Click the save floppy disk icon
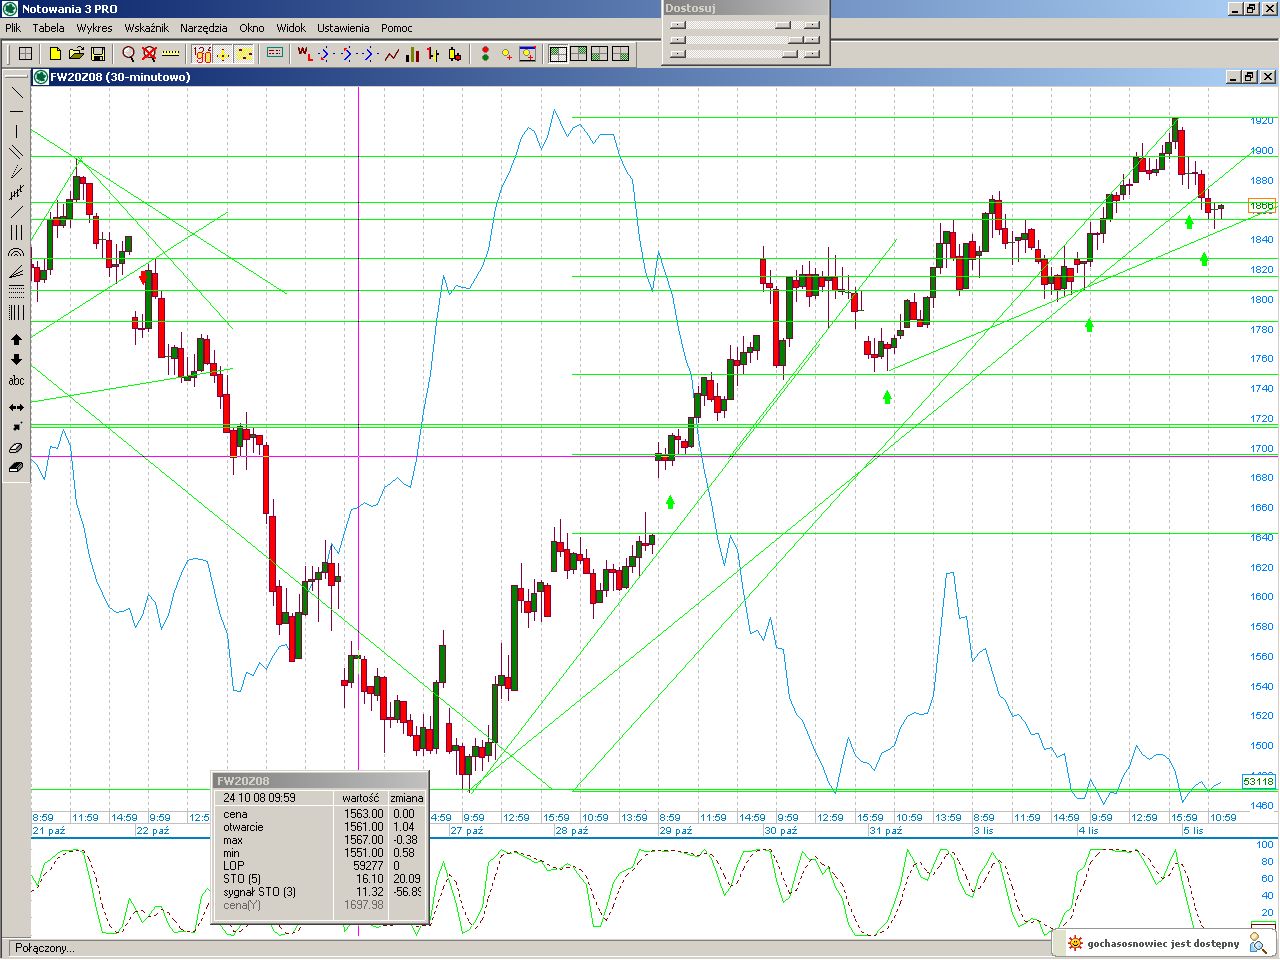 coord(98,54)
